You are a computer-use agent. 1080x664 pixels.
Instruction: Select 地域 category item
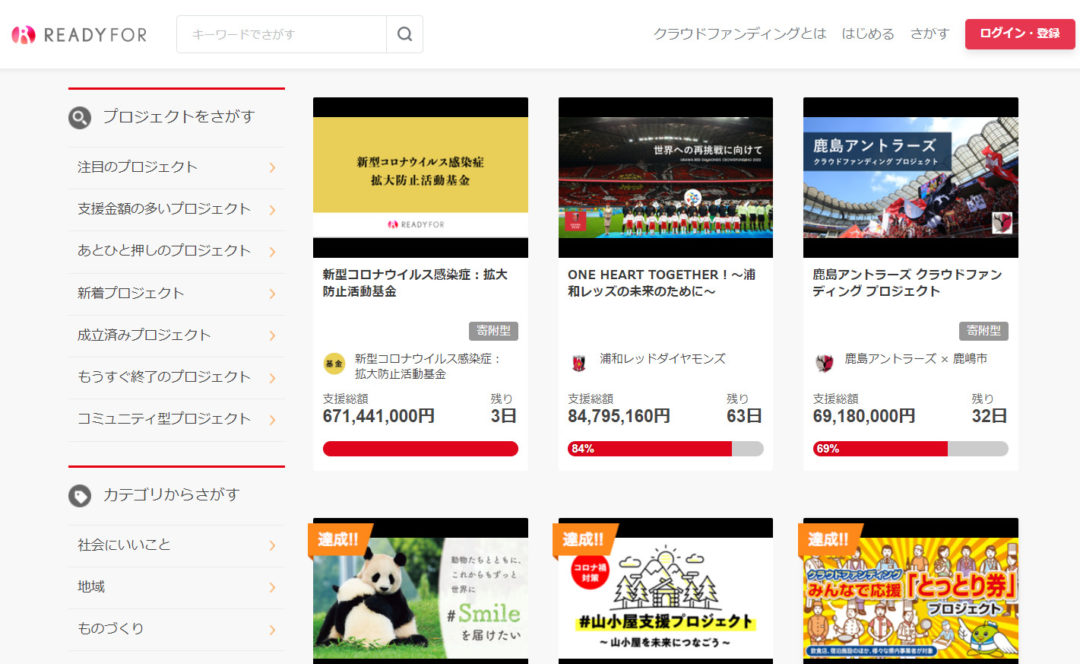tap(176, 588)
